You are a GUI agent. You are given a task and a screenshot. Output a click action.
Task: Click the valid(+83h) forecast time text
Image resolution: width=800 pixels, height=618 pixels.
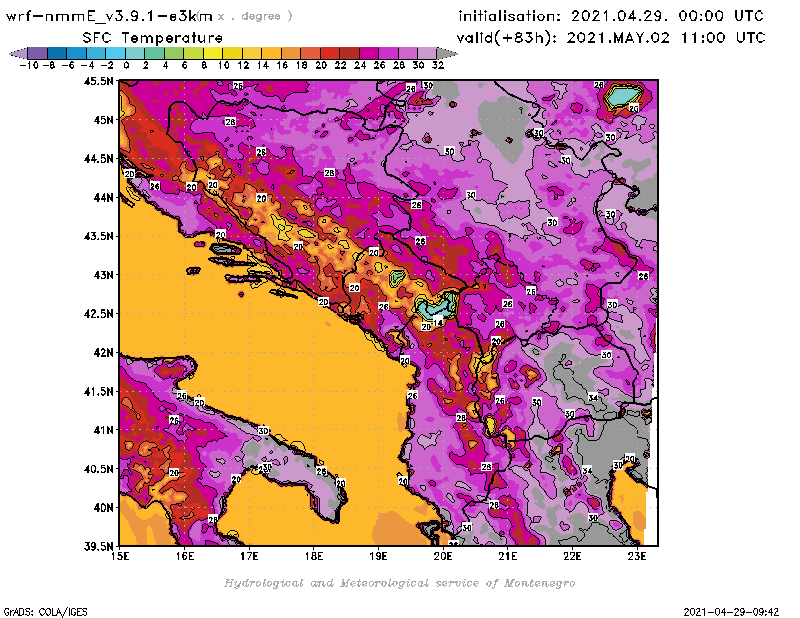click(611, 38)
